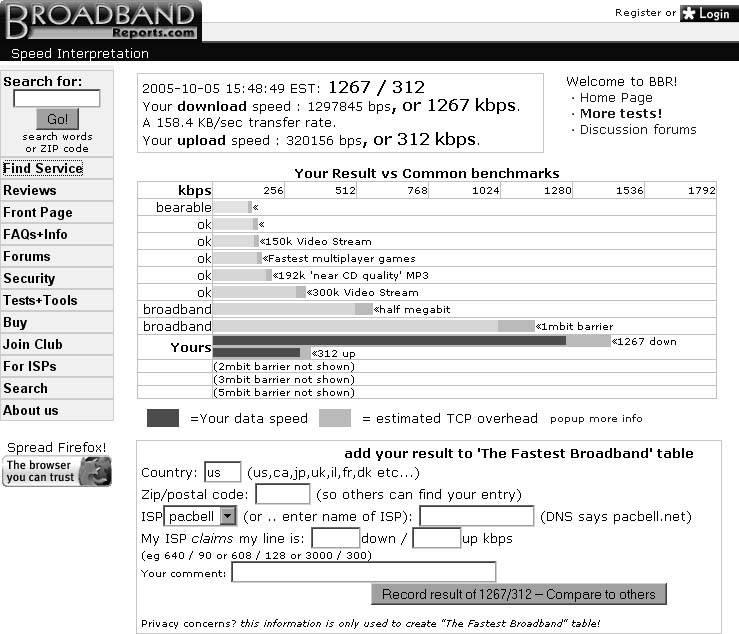Click the light 'estimated TCP overhead' legend swatch
The height and width of the screenshot is (634, 739).
[x=335, y=418]
